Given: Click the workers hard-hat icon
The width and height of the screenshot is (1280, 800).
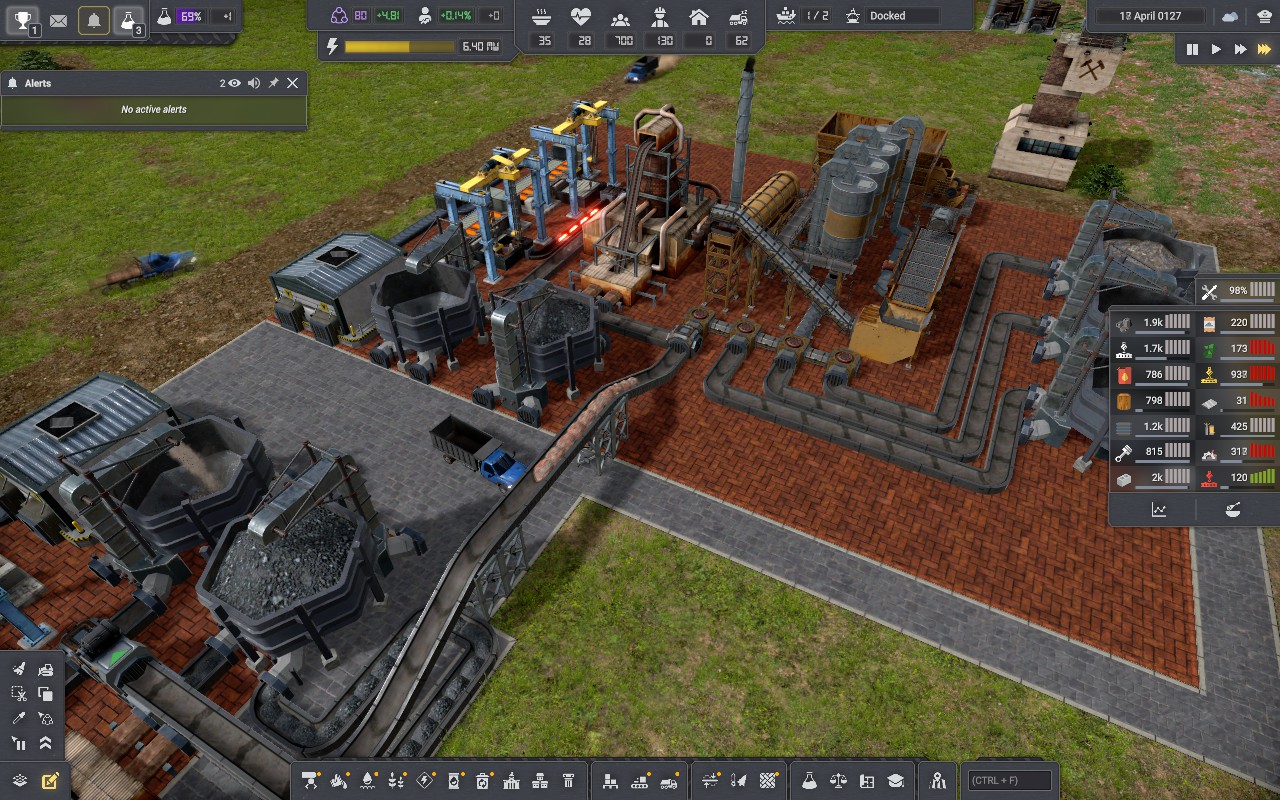Looking at the screenshot, I should click(x=659, y=17).
